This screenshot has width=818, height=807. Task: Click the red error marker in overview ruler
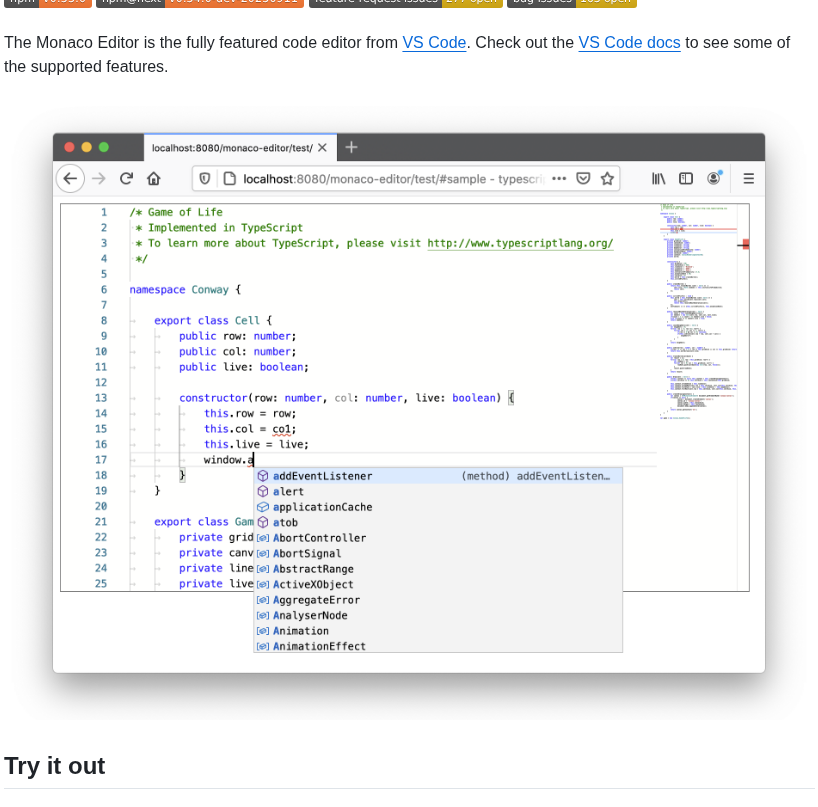(745, 244)
